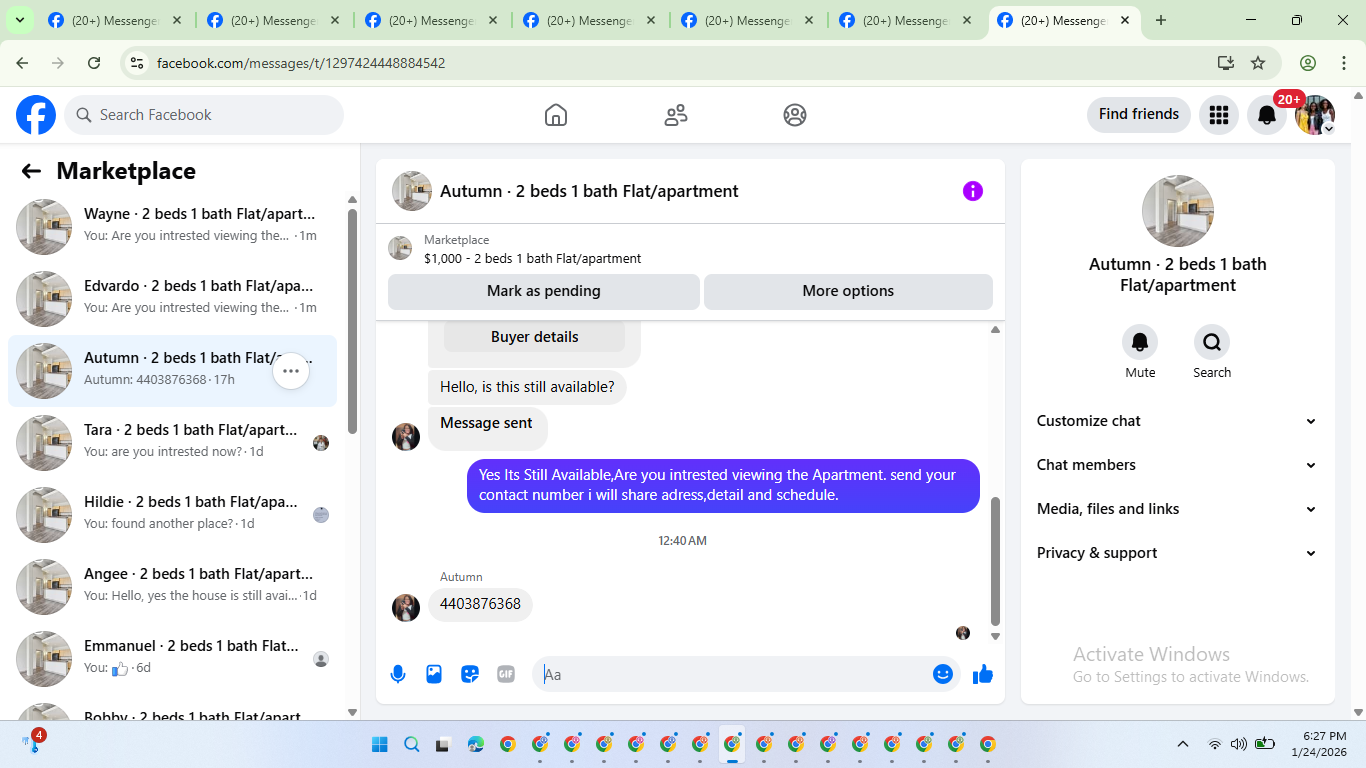Show hidden system tray icons chevron
Screen dimensions: 1366x768
[1183, 744]
